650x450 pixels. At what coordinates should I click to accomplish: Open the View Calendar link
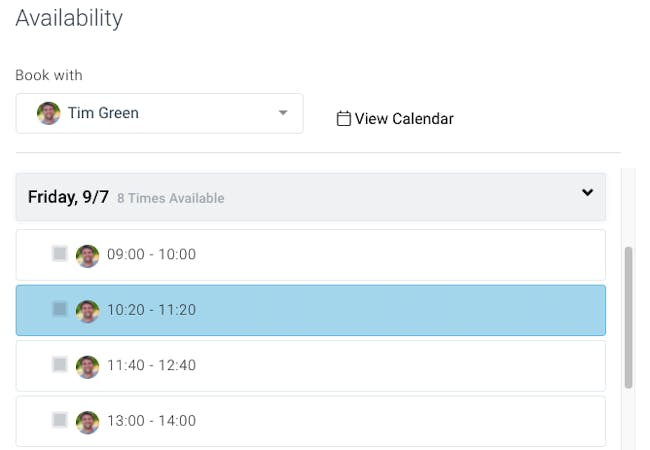coord(404,119)
